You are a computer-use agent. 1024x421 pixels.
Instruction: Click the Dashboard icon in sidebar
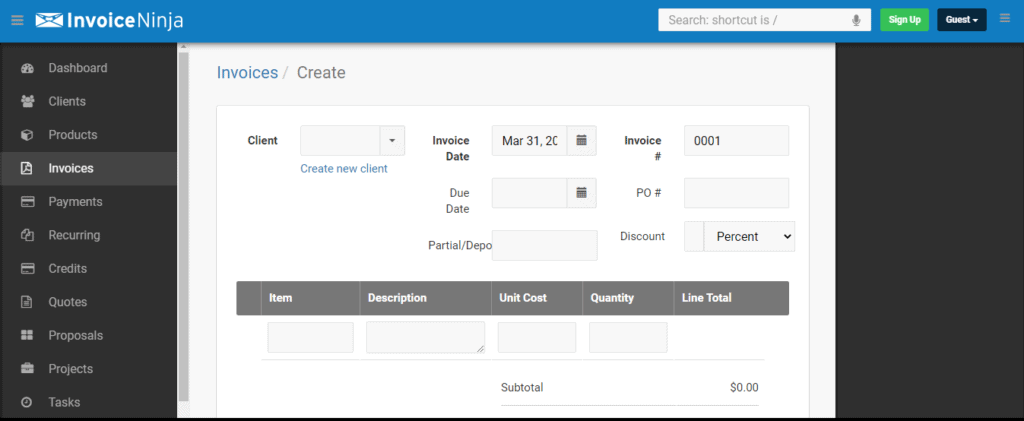[x=28, y=69]
